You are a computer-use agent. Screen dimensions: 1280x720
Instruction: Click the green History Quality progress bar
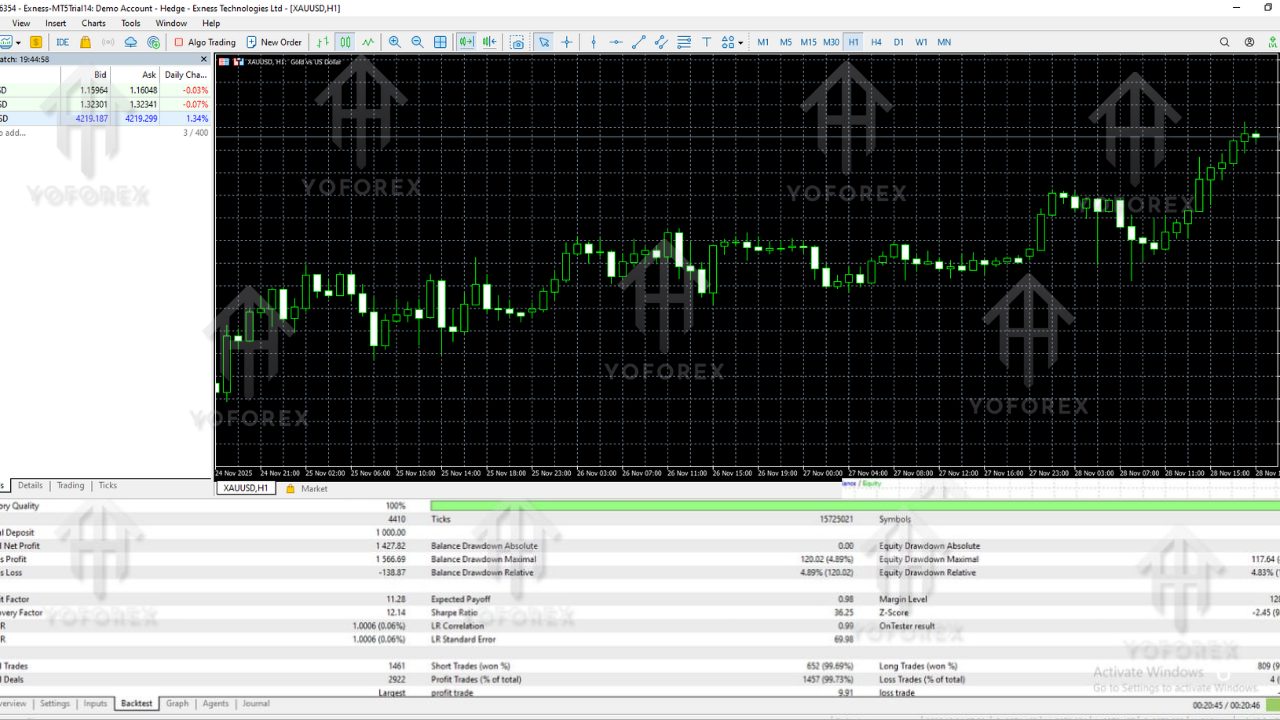coord(850,506)
